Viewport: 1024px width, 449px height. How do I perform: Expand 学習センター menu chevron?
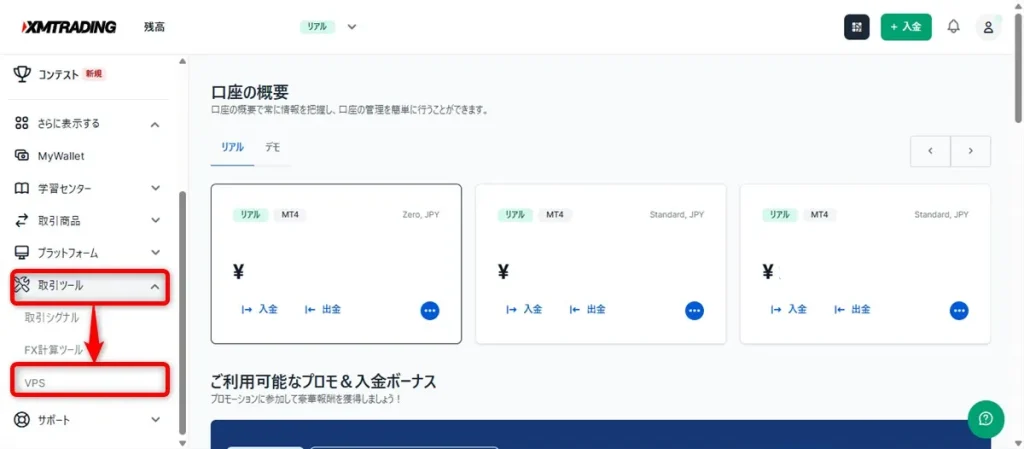(x=155, y=188)
